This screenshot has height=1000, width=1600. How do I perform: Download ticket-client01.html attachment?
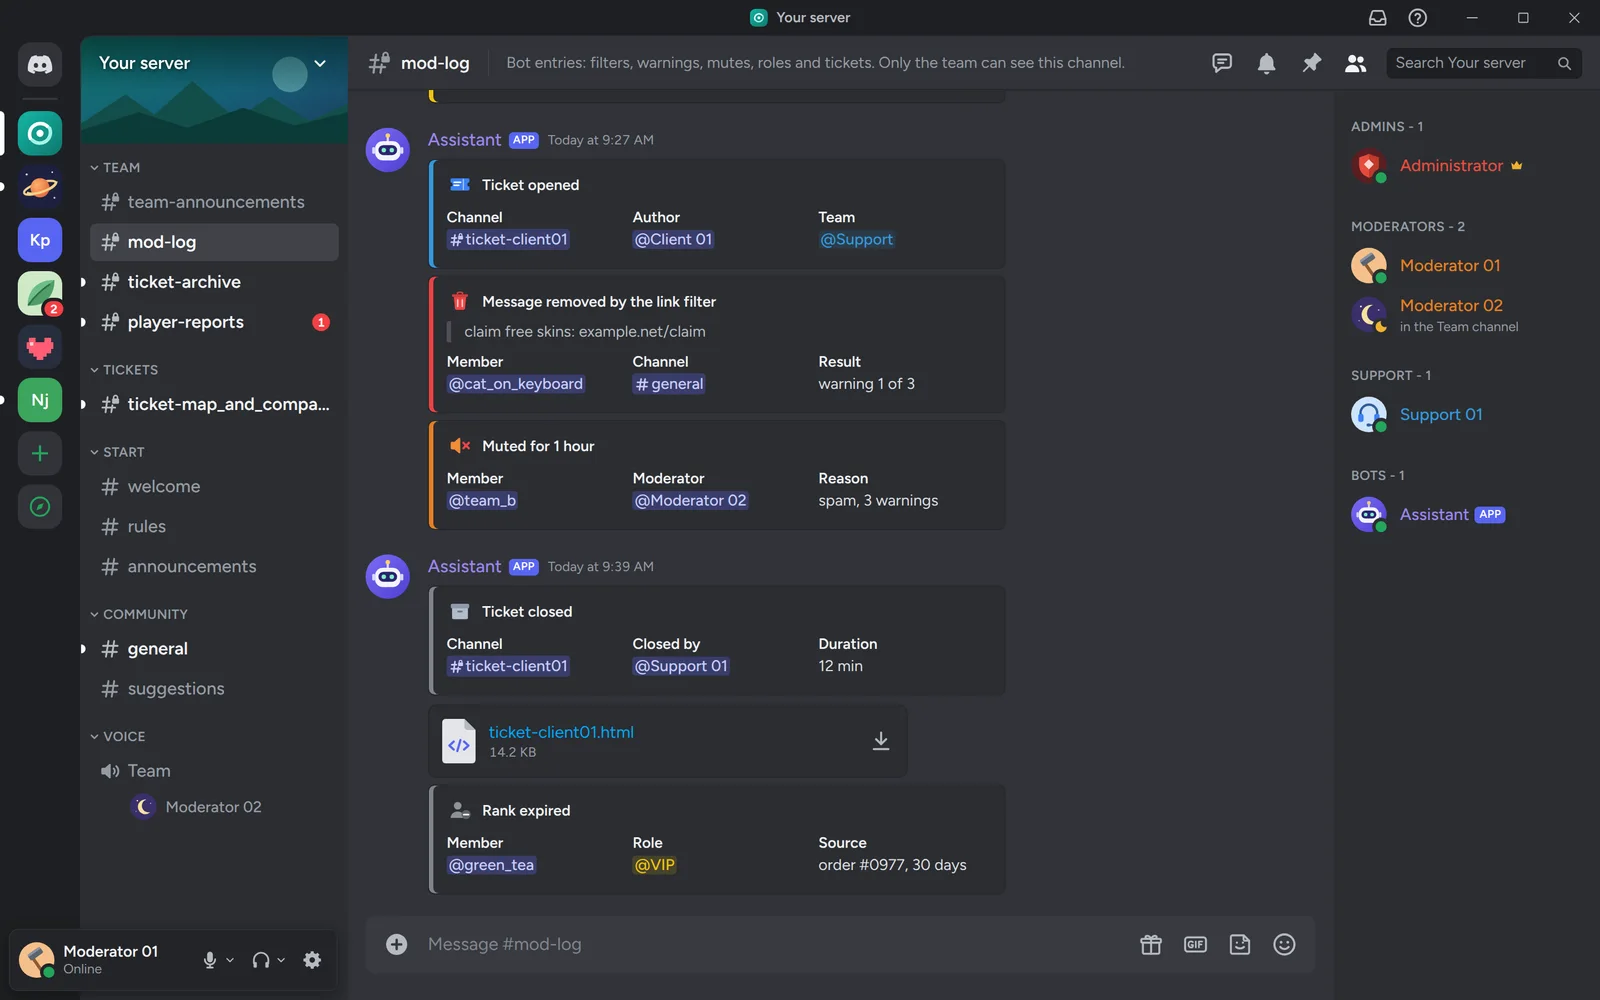(881, 741)
